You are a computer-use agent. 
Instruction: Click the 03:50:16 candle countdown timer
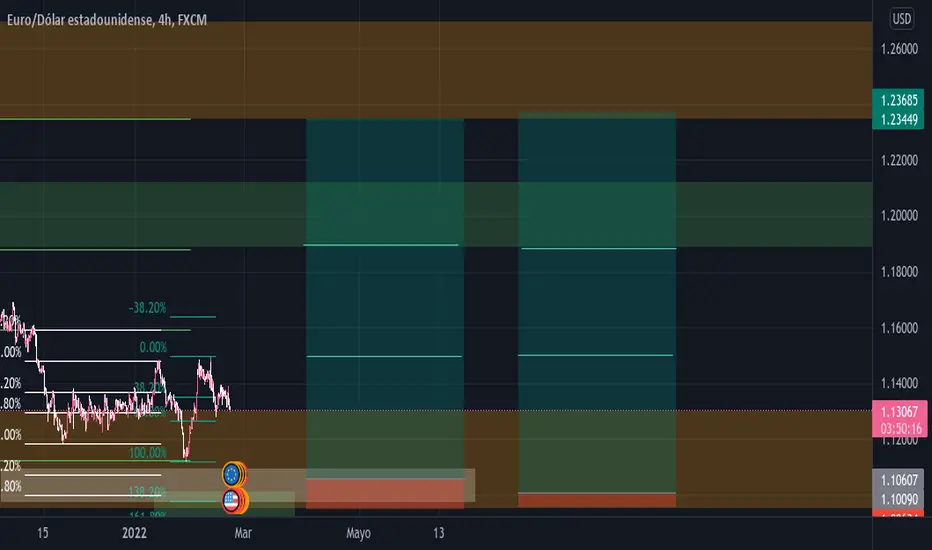(899, 428)
